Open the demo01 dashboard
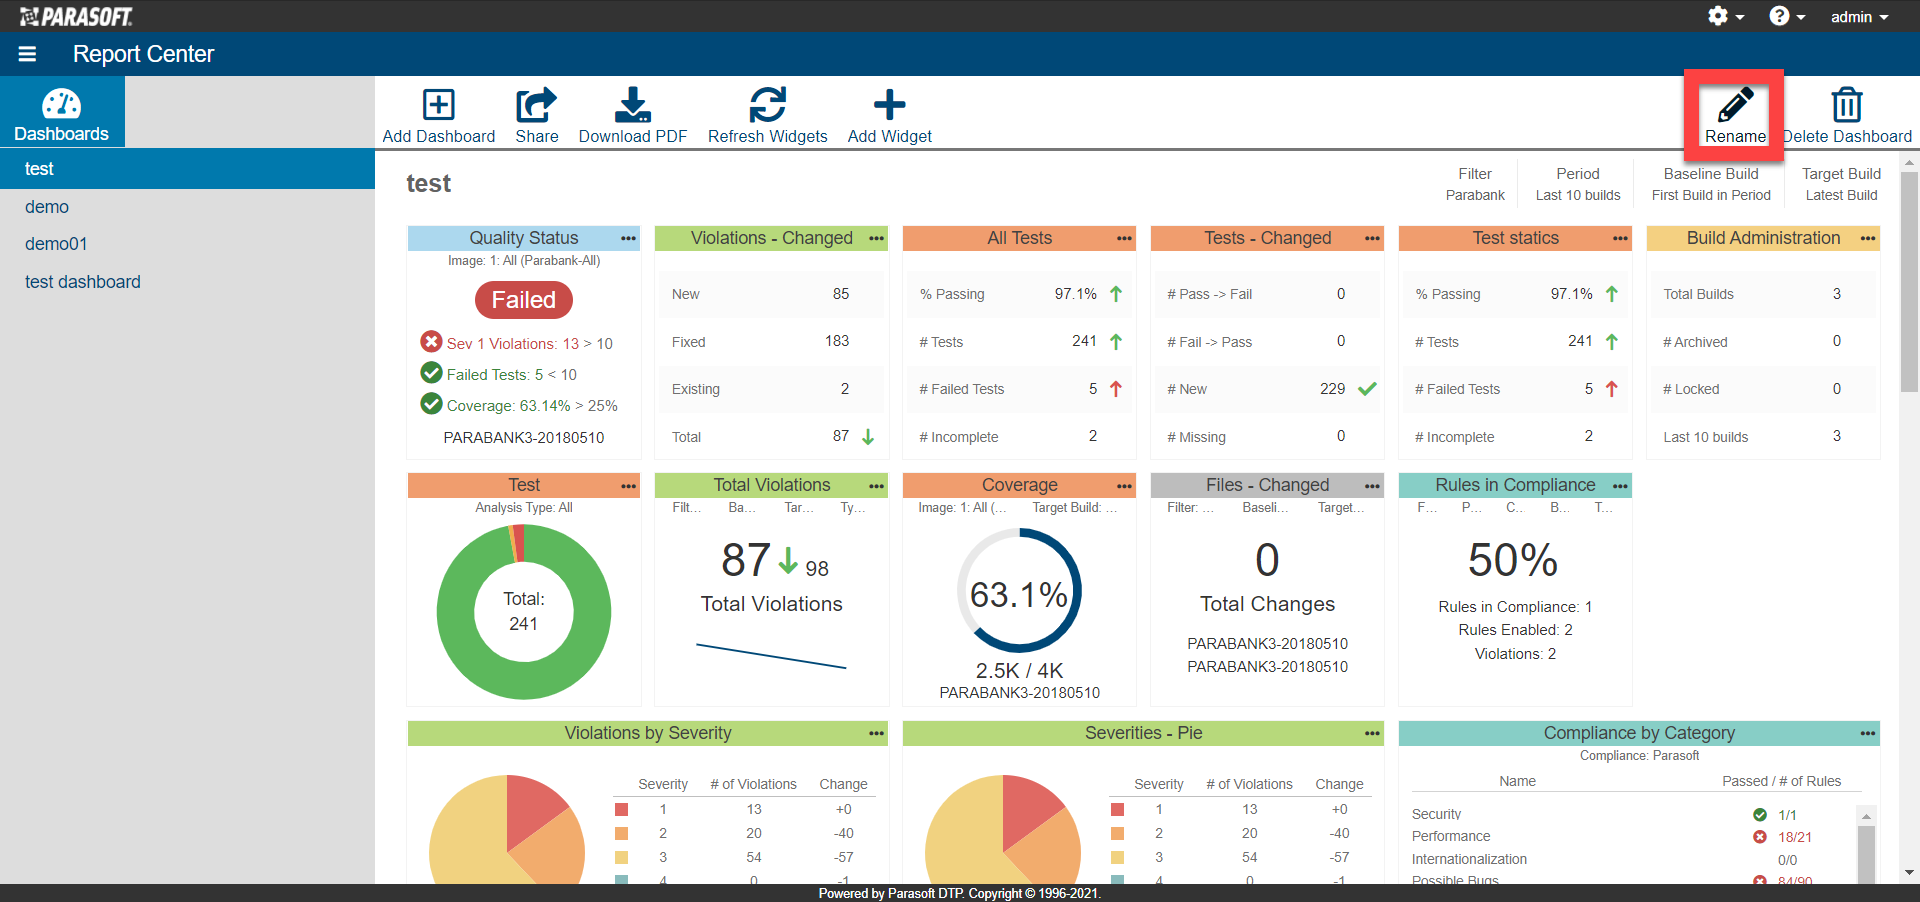 click(56, 244)
